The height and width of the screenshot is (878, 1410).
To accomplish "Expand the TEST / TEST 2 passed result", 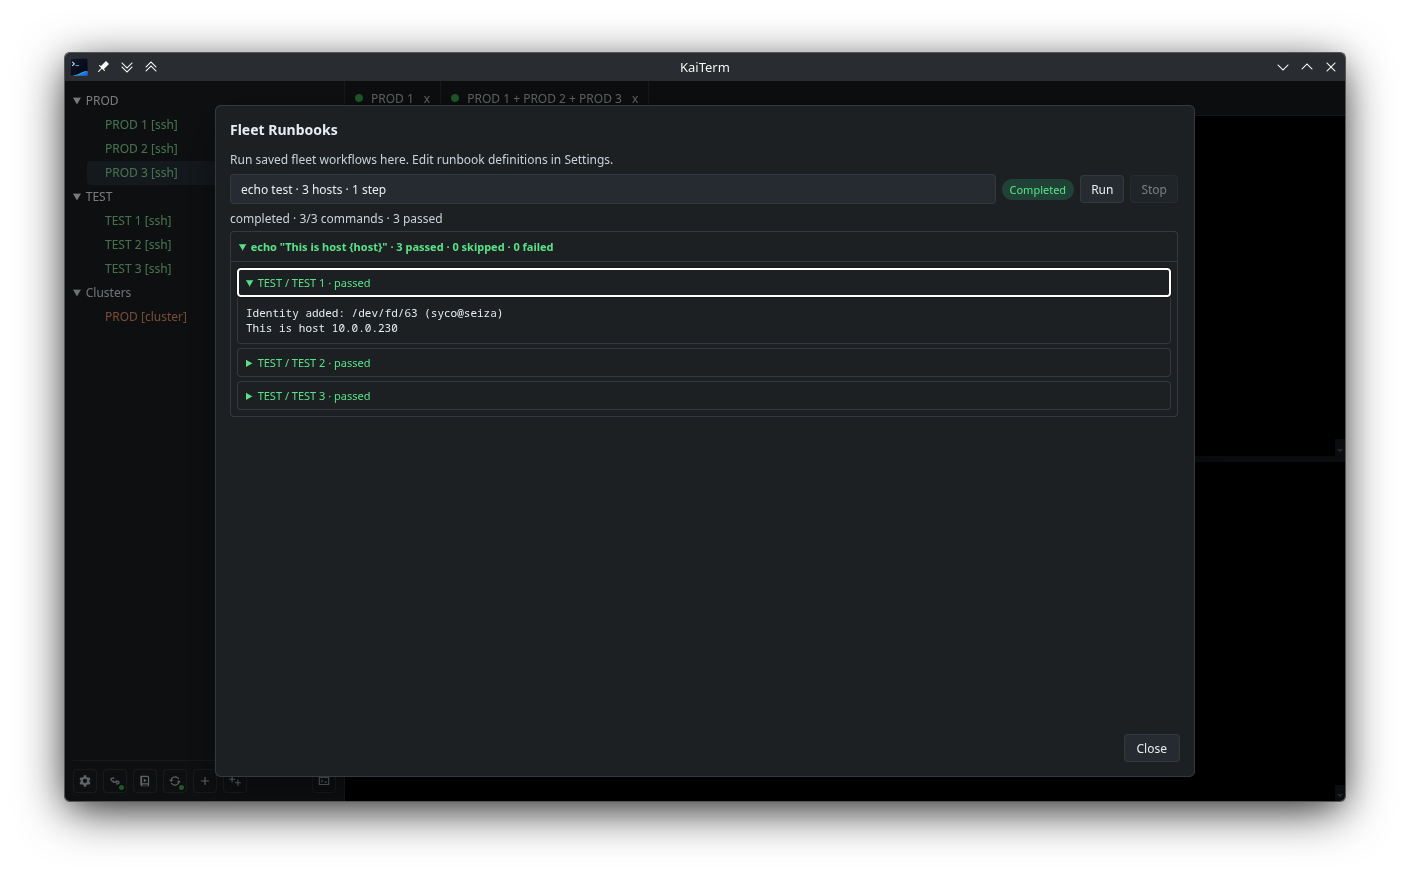I will (704, 363).
